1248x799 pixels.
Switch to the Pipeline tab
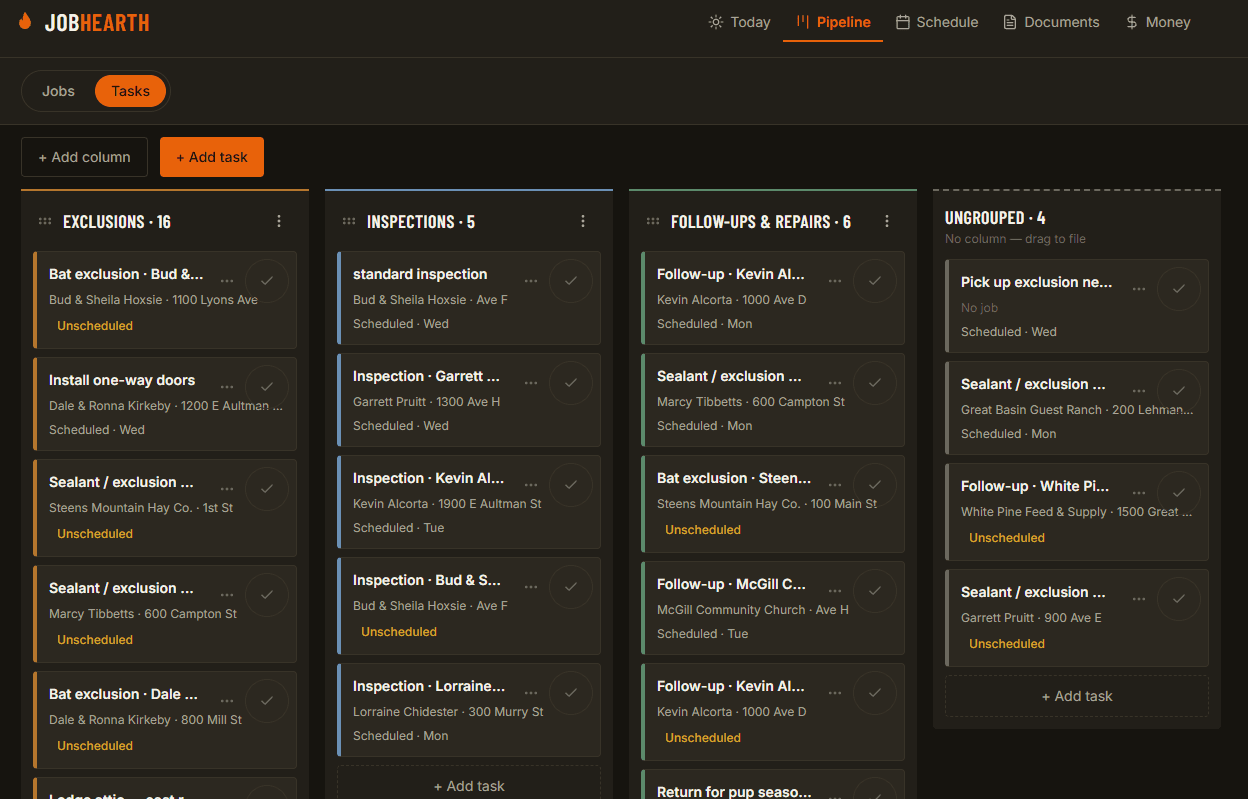833,22
